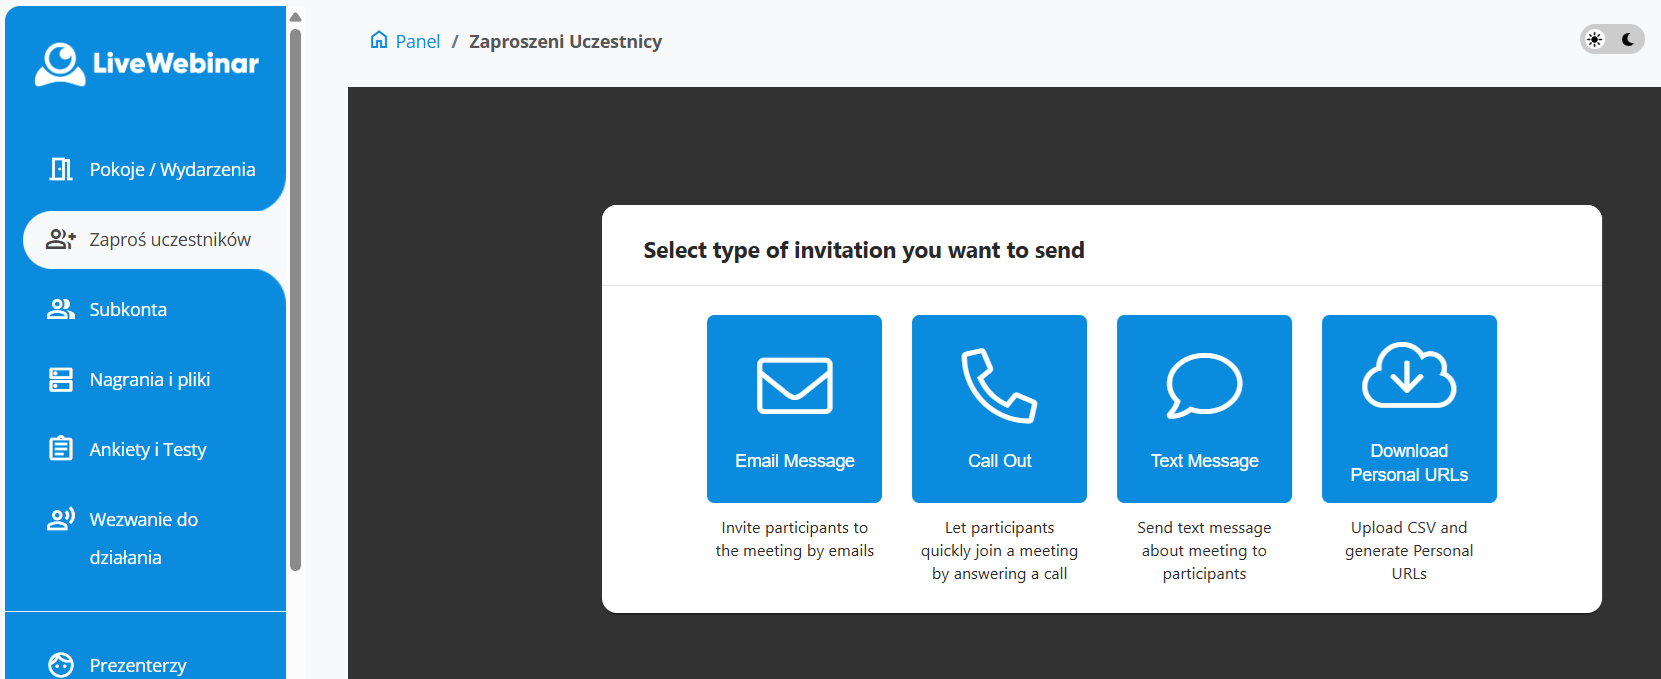Switch to light mode sun toggle
1661x679 pixels.
(1595, 39)
